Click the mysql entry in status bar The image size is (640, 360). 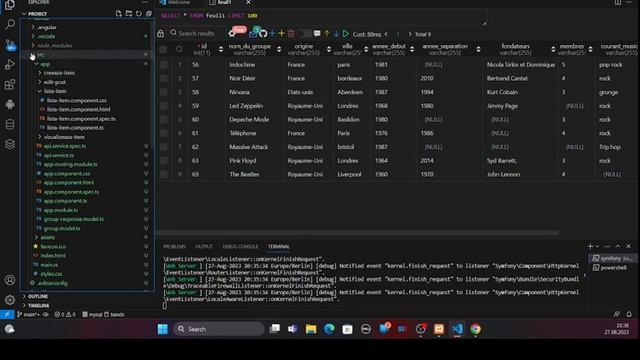[92, 314]
